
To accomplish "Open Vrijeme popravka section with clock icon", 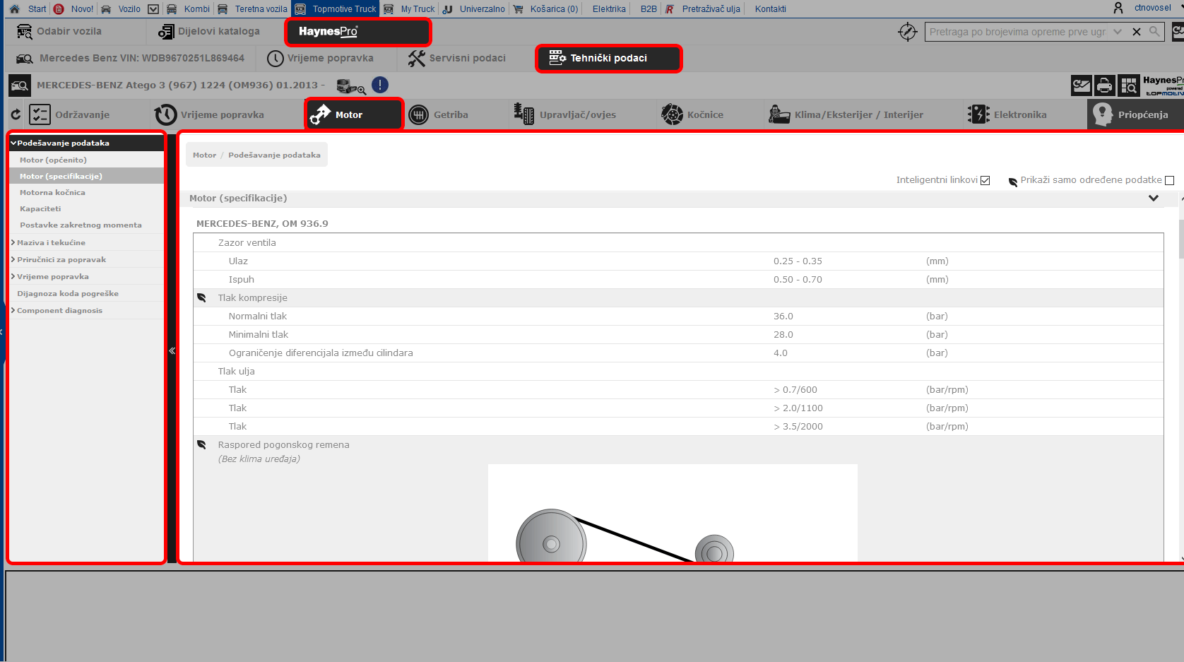I will 209,115.
